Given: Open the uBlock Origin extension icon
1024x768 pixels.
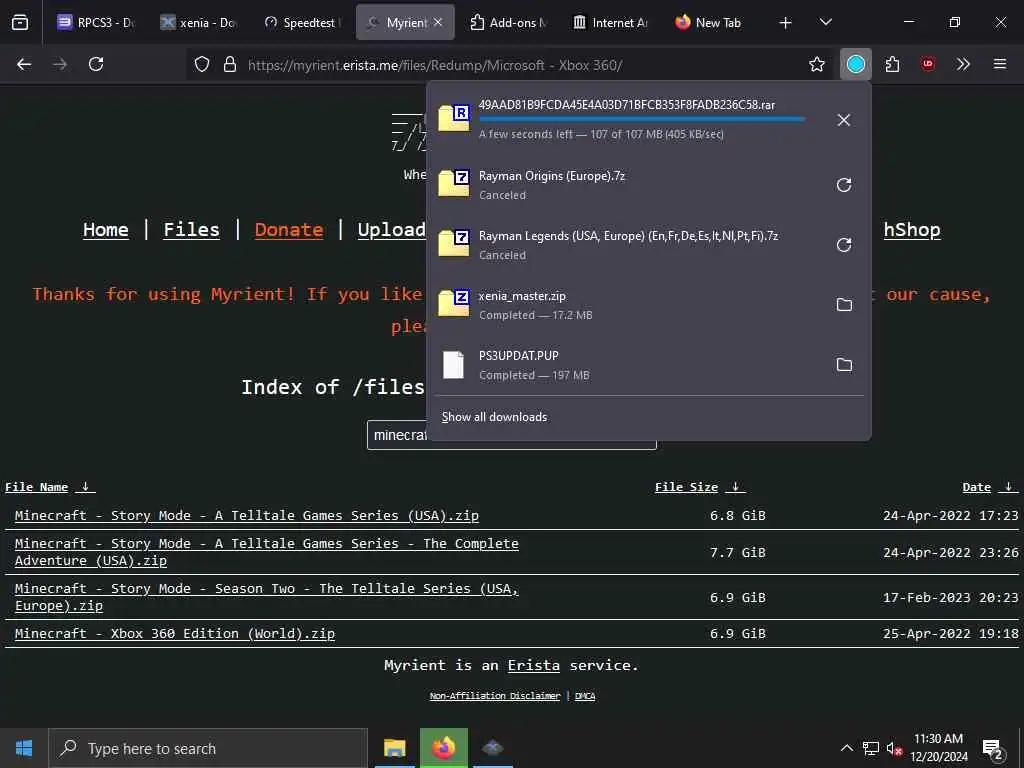Looking at the screenshot, I should coord(928,64).
